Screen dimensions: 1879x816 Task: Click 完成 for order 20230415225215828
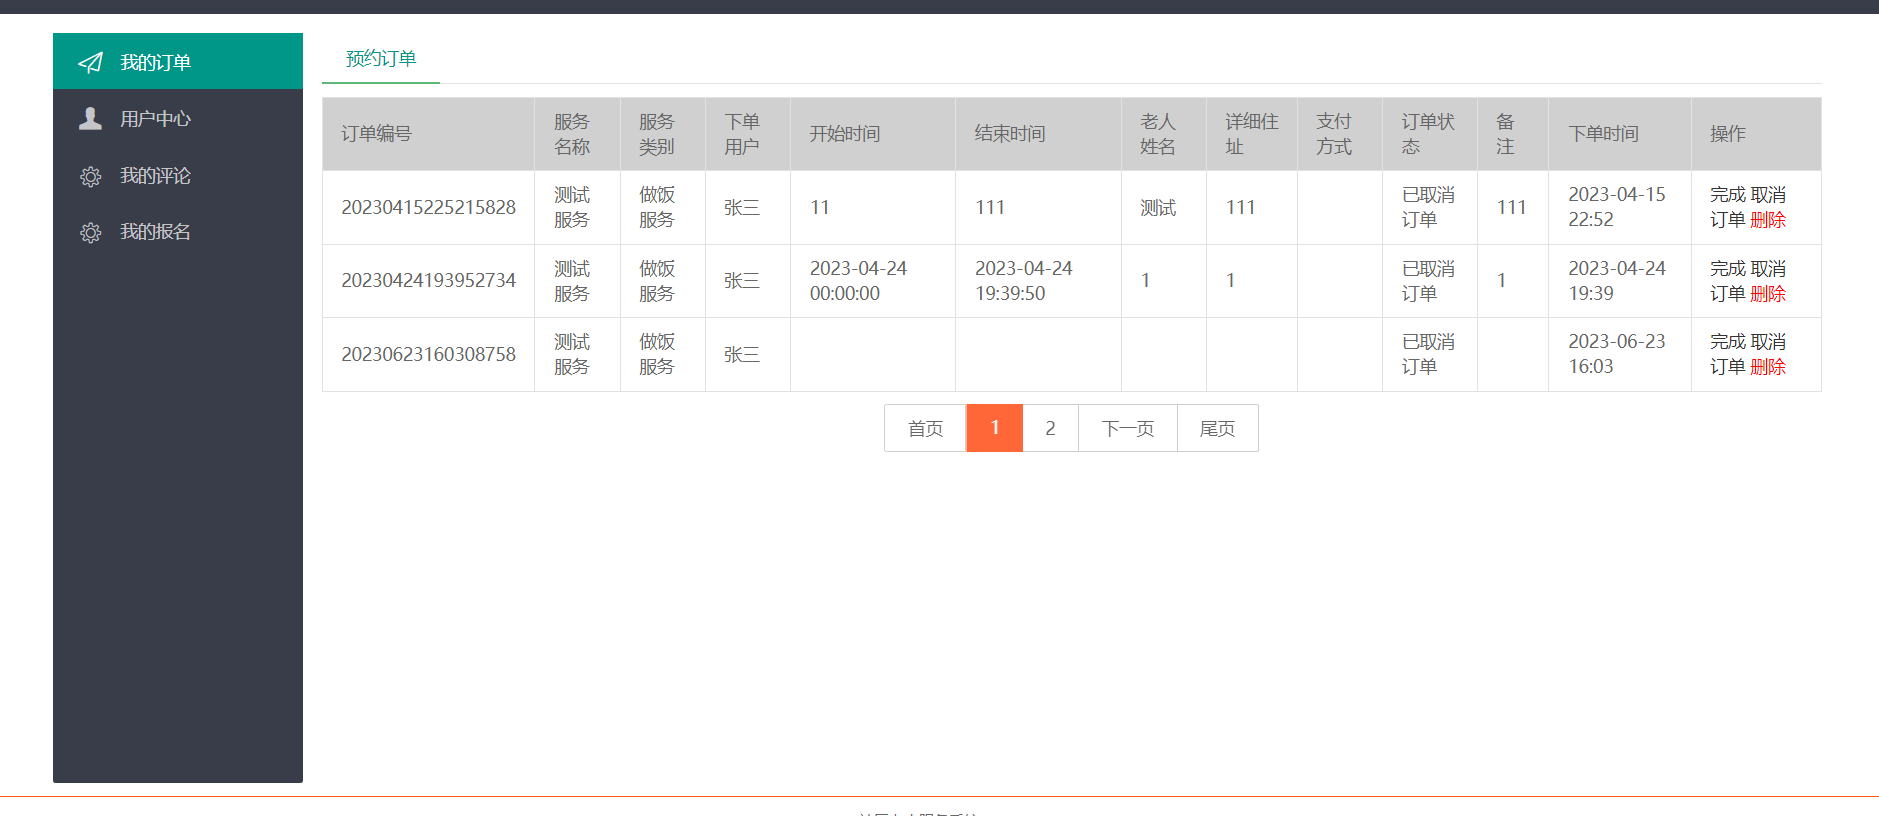pyautogui.click(x=1727, y=195)
